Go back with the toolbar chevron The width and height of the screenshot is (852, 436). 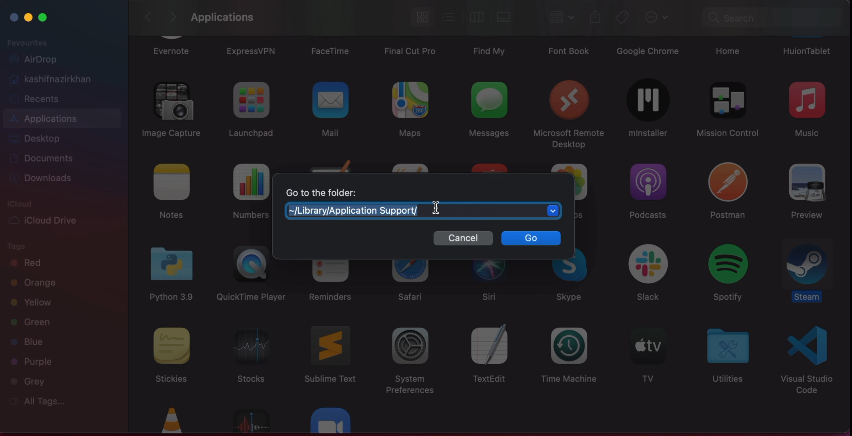[147, 17]
